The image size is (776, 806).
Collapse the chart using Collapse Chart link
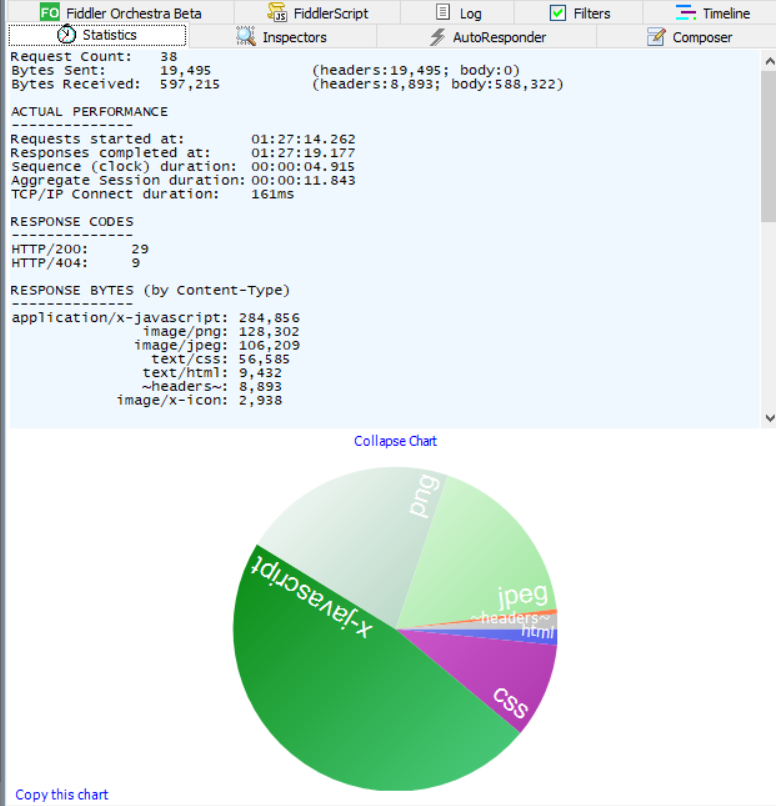click(x=395, y=441)
